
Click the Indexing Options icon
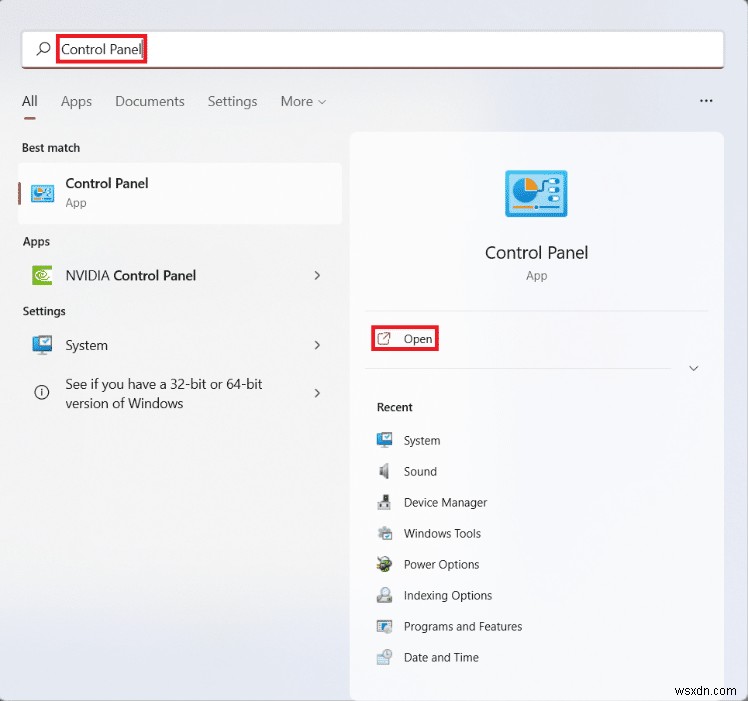tap(384, 595)
